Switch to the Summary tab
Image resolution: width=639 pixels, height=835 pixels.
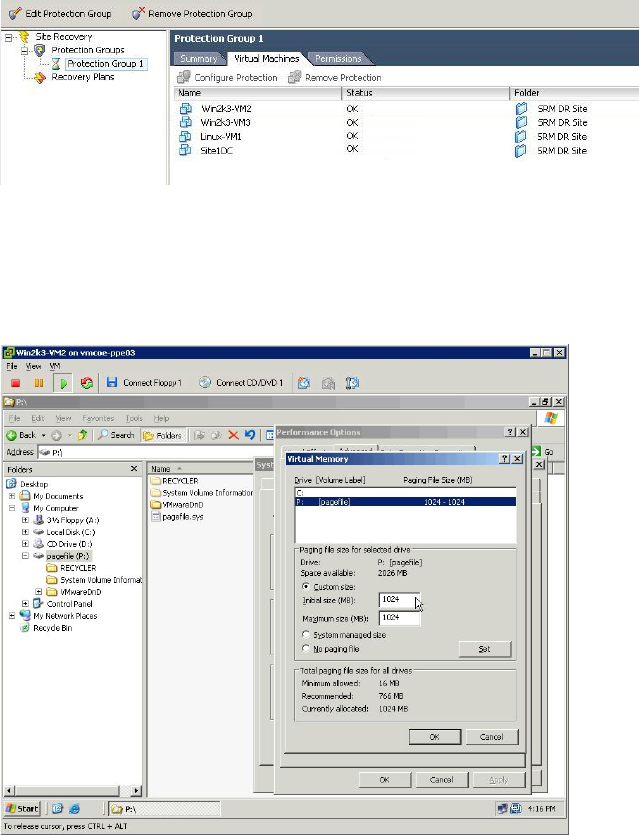198,59
